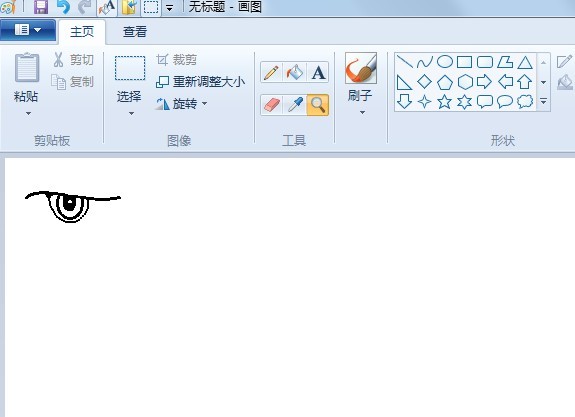Image resolution: width=575 pixels, height=417 pixels.
Task: Click the folder icon in quick access toolbar
Action: (x=129, y=7)
